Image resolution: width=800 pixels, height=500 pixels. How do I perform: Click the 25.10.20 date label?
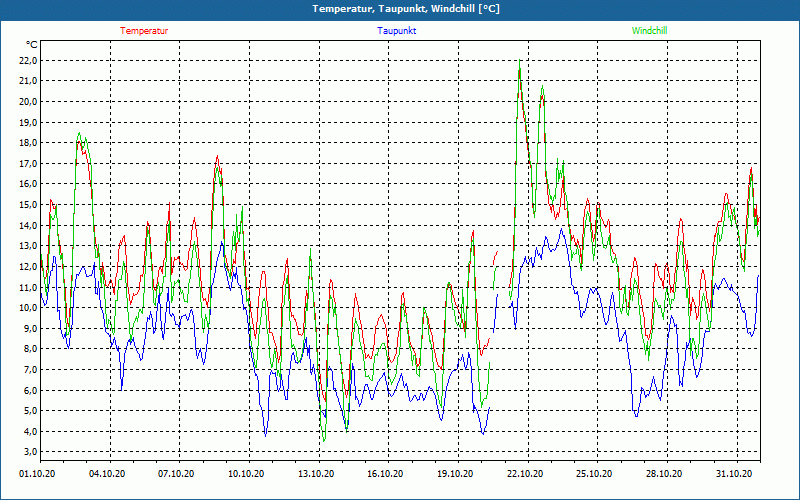594,475
